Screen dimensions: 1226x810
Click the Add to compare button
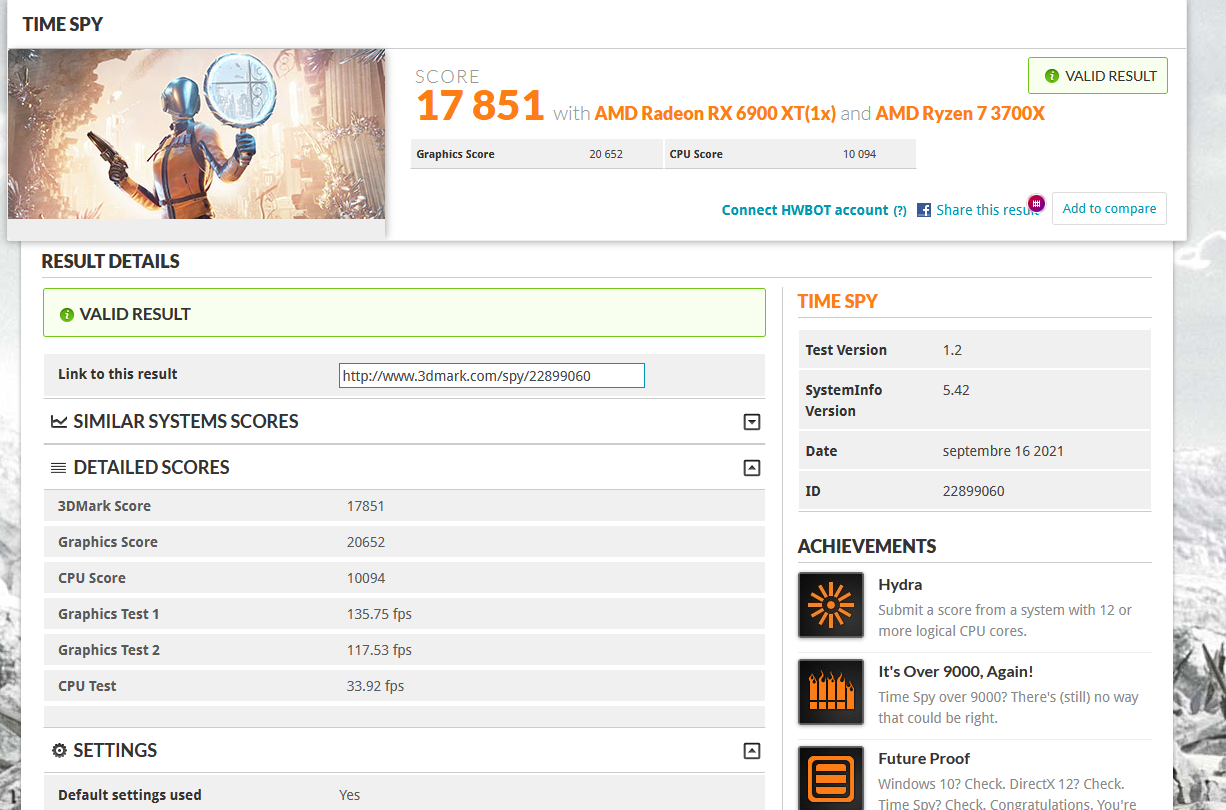click(x=1109, y=209)
